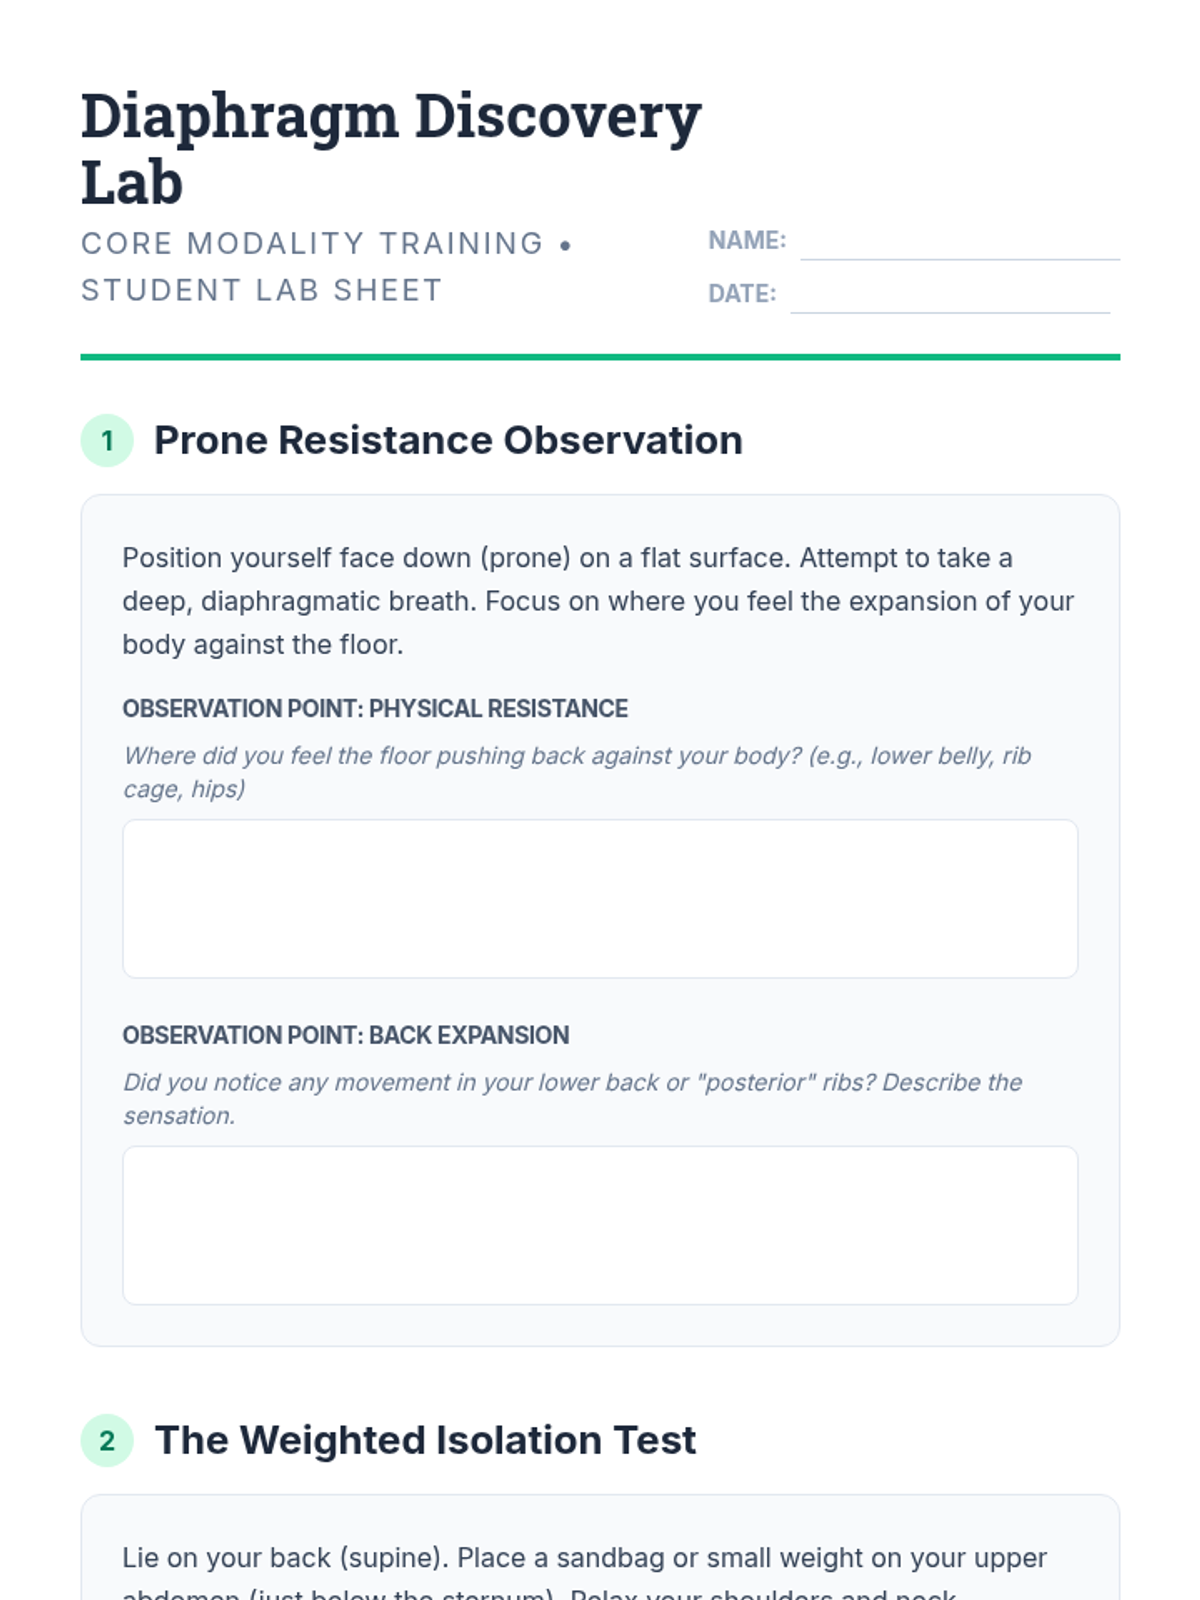Viewport: 1200px width, 1600px height.
Task: Click the Name input line
Action: click(959, 243)
